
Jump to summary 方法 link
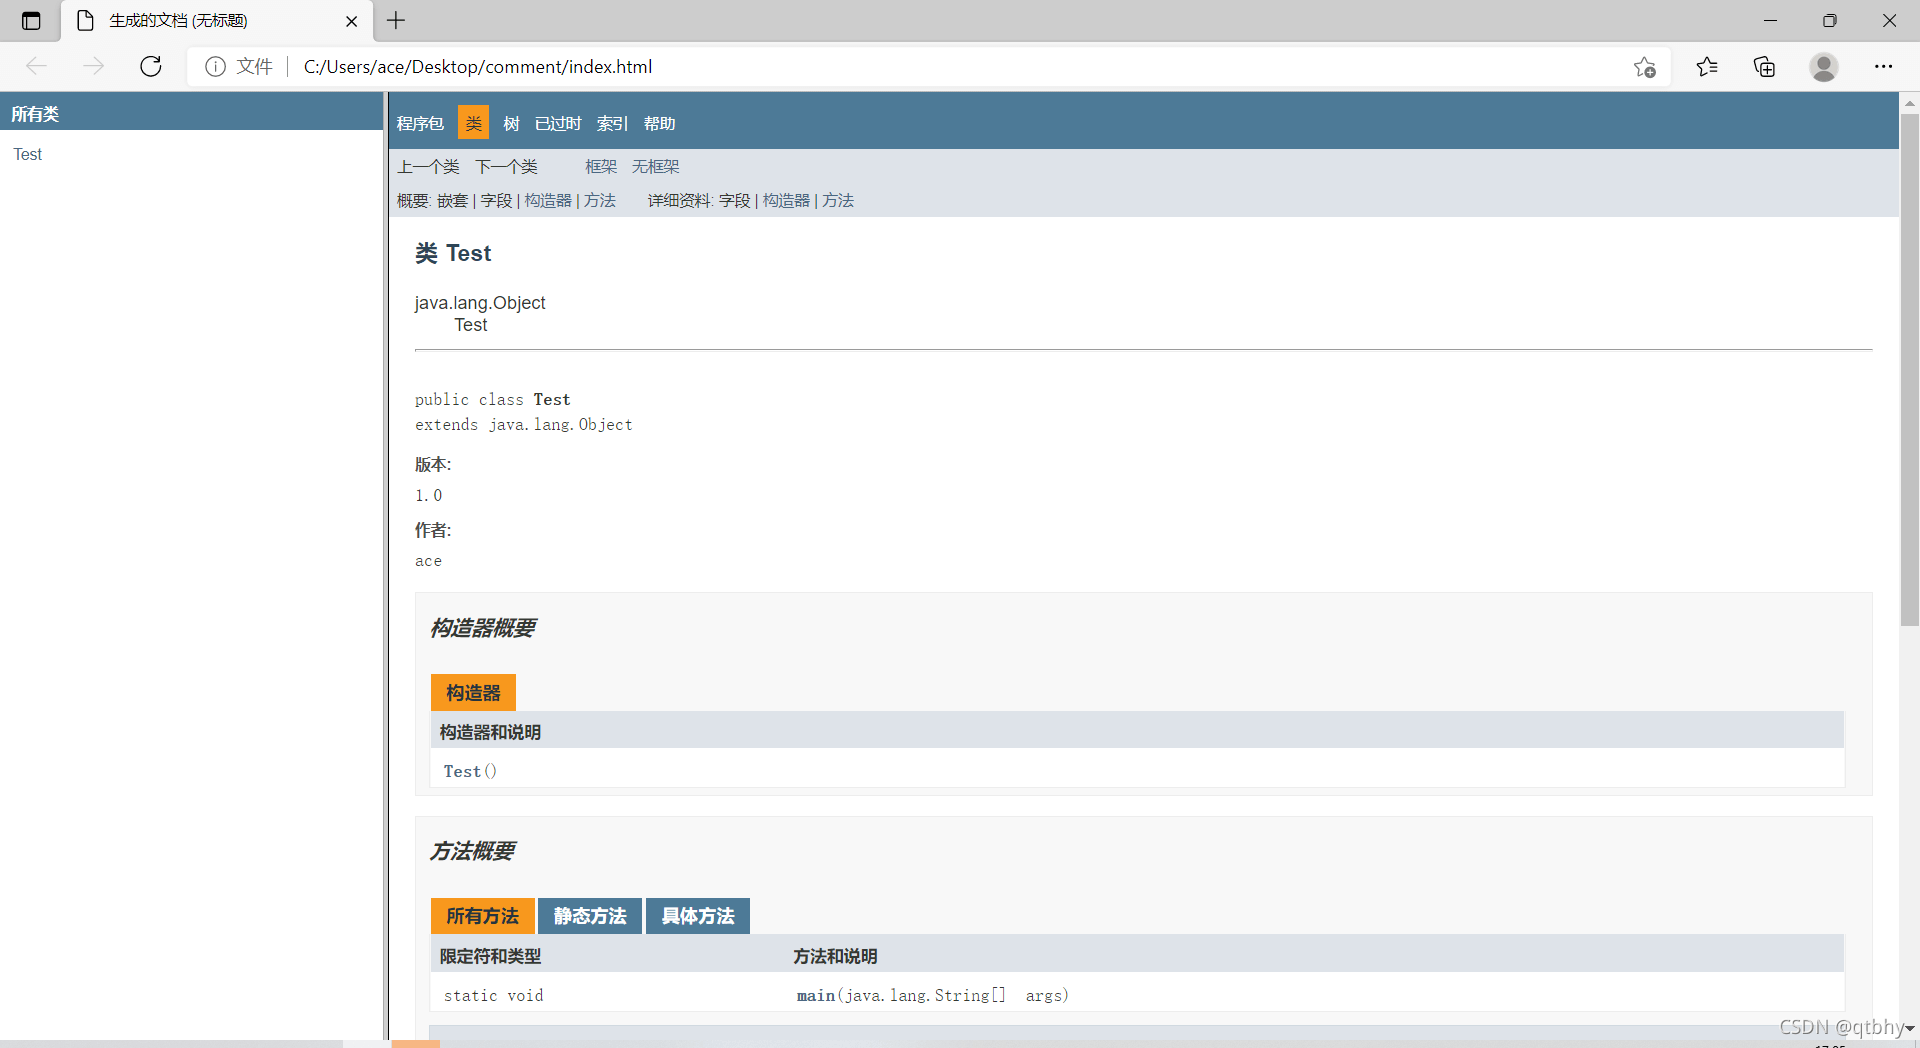point(600,201)
